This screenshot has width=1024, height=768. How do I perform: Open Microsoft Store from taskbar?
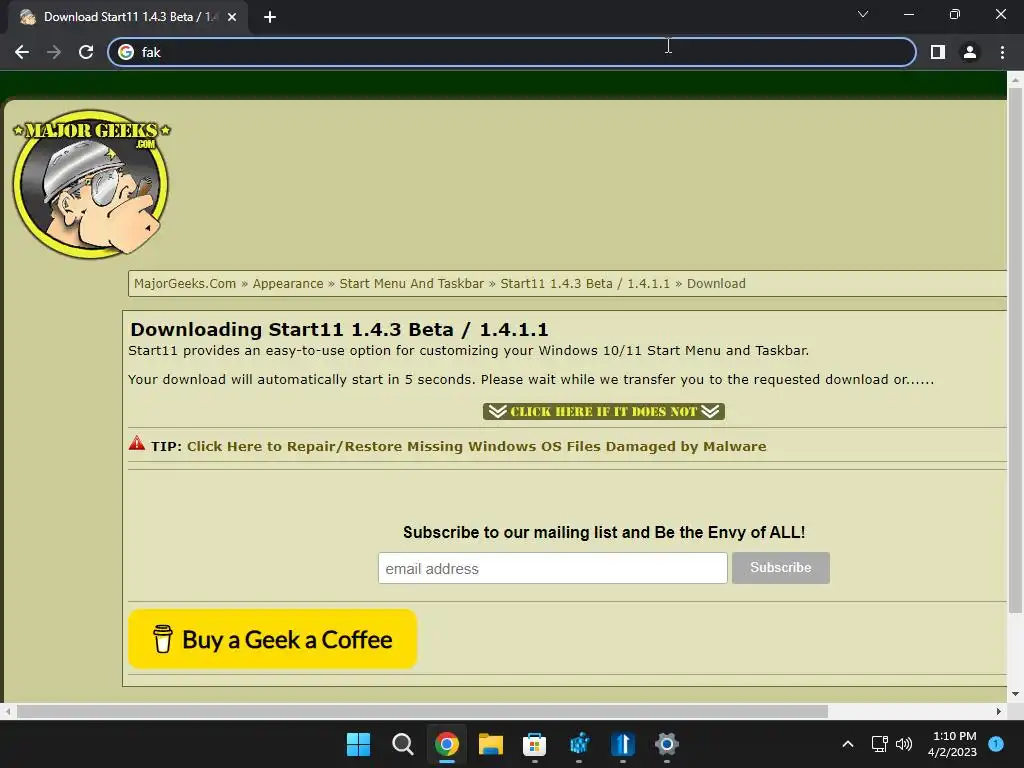pos(534,744)
